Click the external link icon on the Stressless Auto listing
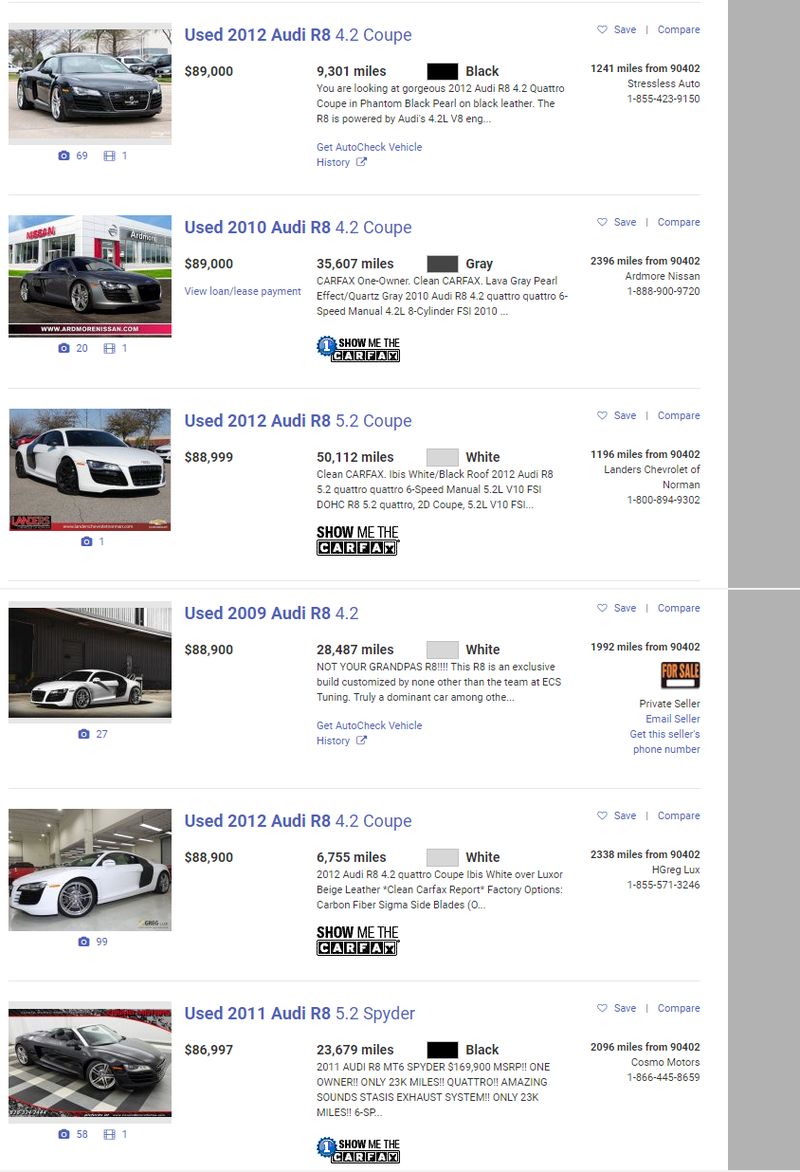 tap(361, 162)
